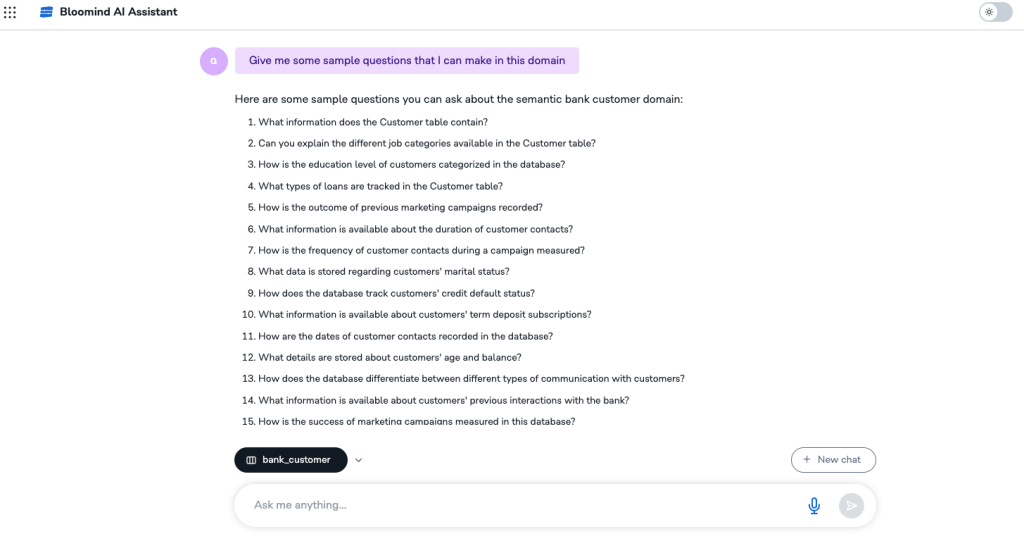Click the user avatar beside the message

[214, 61]
